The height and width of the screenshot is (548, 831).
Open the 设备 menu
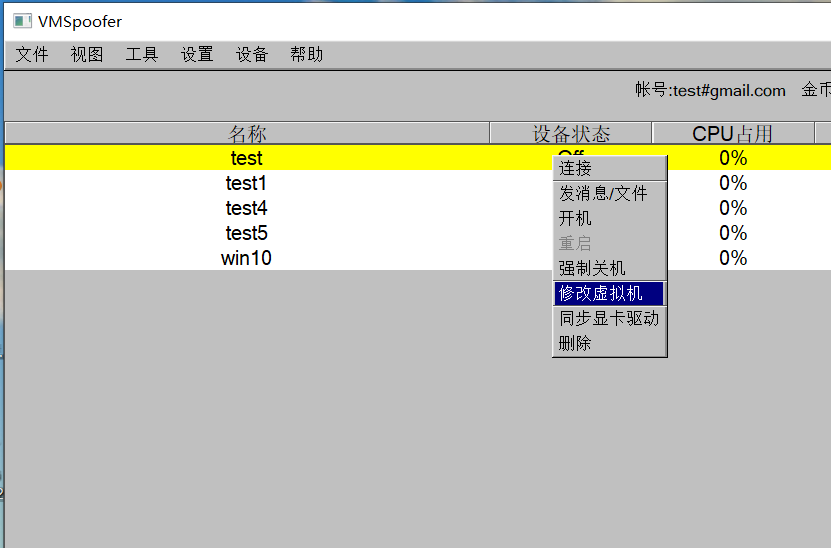click(252, 55)
